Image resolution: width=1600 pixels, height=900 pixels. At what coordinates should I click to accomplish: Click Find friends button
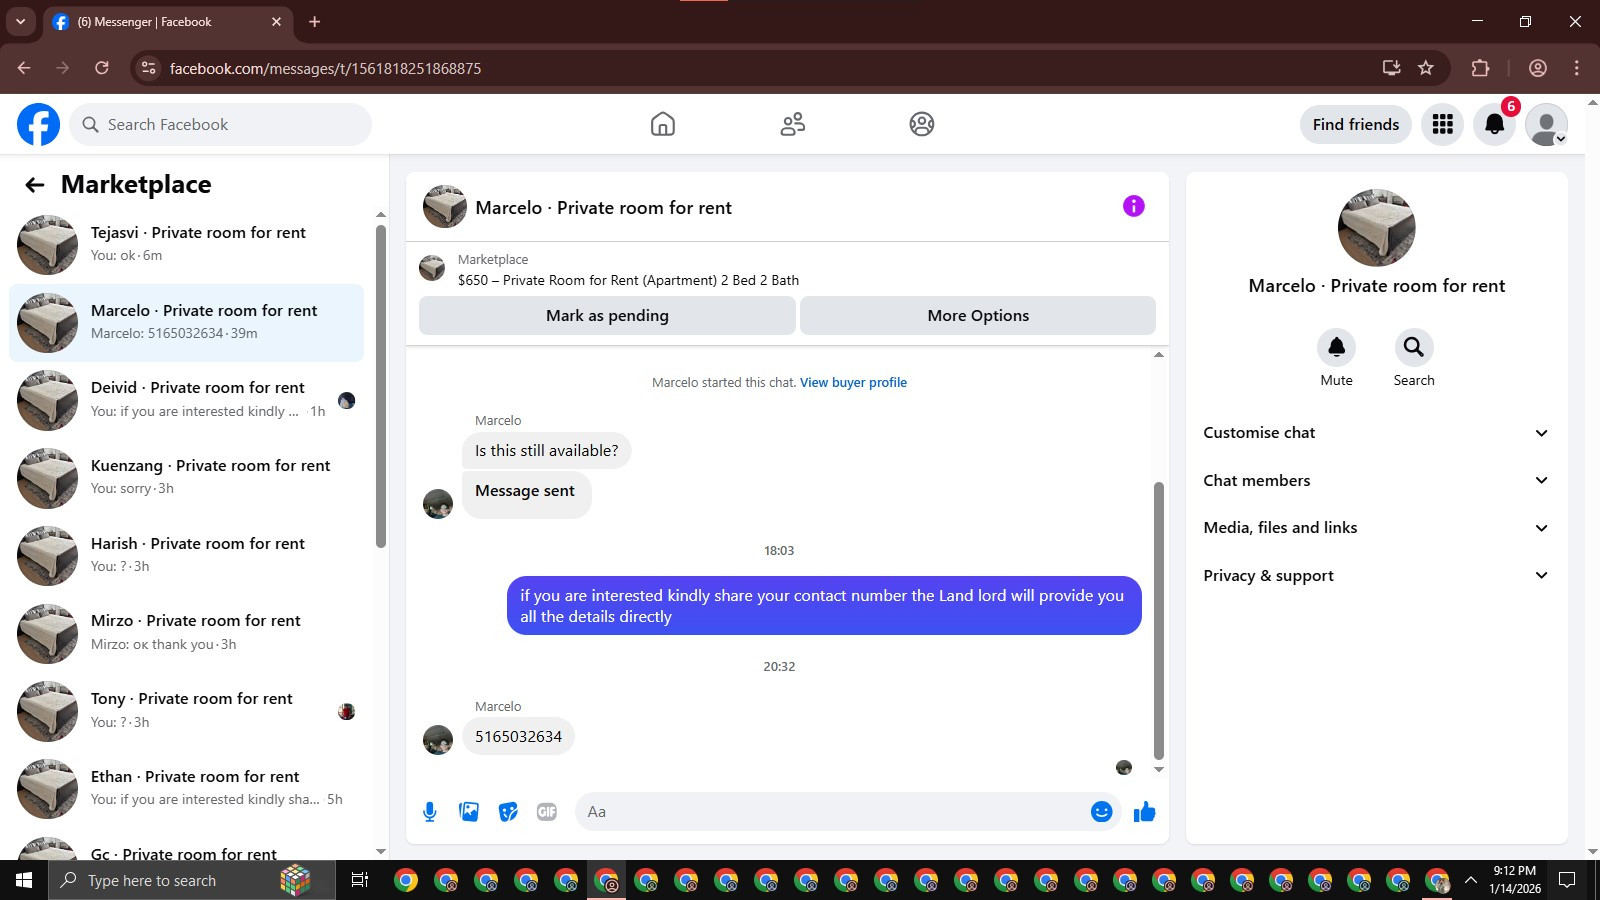click(1356, 124)
